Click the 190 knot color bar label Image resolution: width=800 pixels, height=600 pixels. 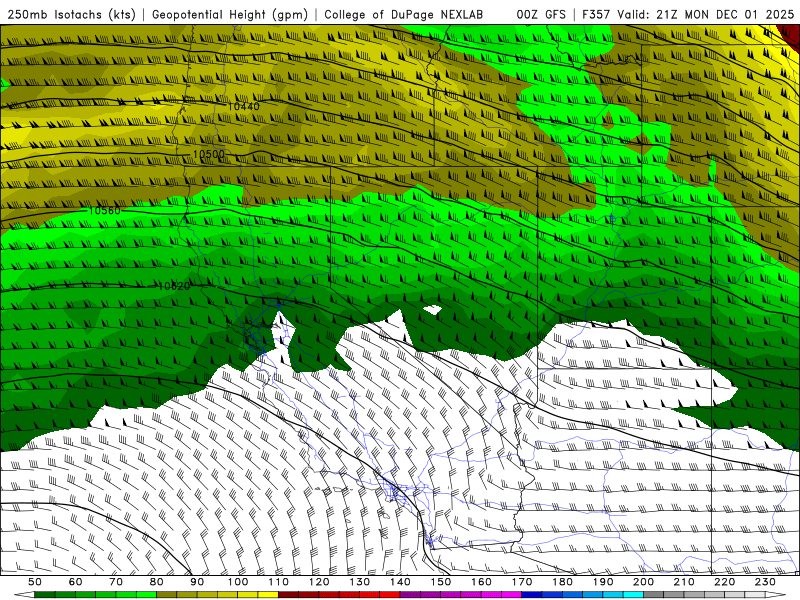(x=603, y=582)
